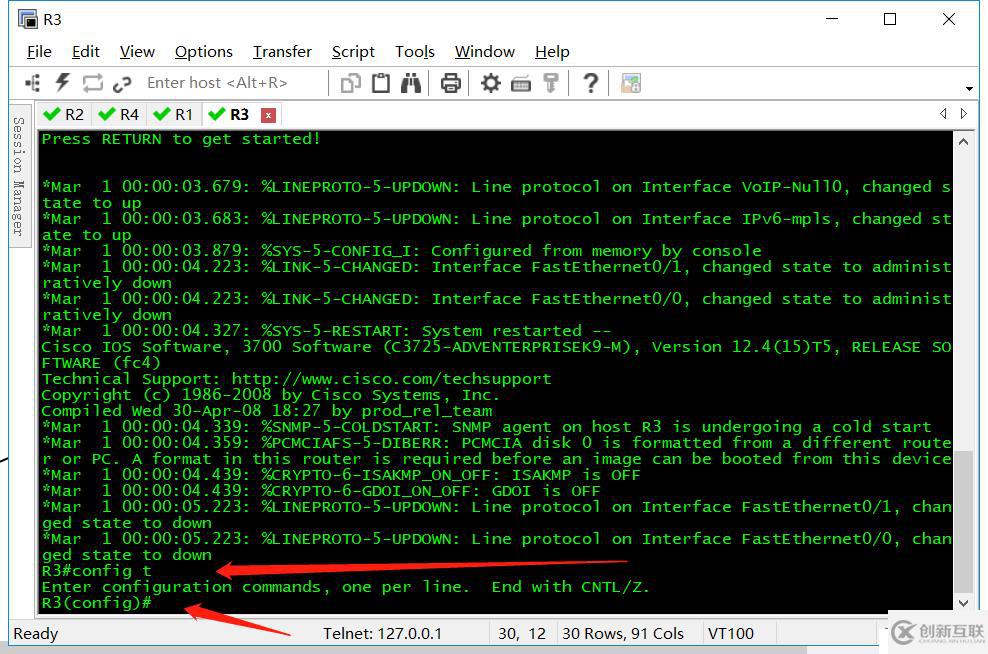The height and width of the screenshot is (654, 988).
Task: Click the 'ISAKMP is OFF' log line
Action: 341,475
